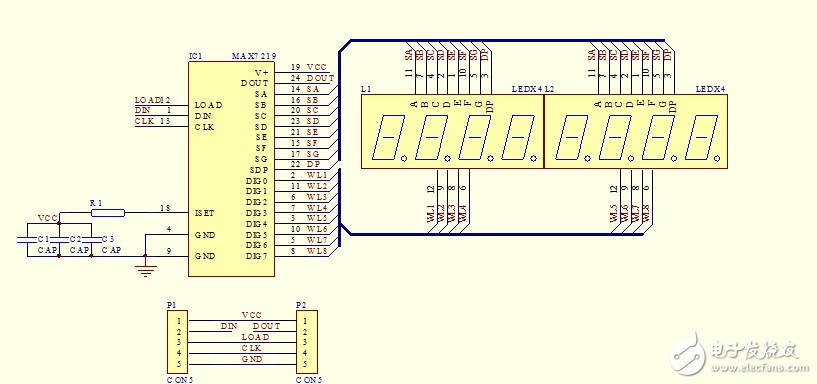Click the CLK wire between P1 and P2

(x=242, y=353)
